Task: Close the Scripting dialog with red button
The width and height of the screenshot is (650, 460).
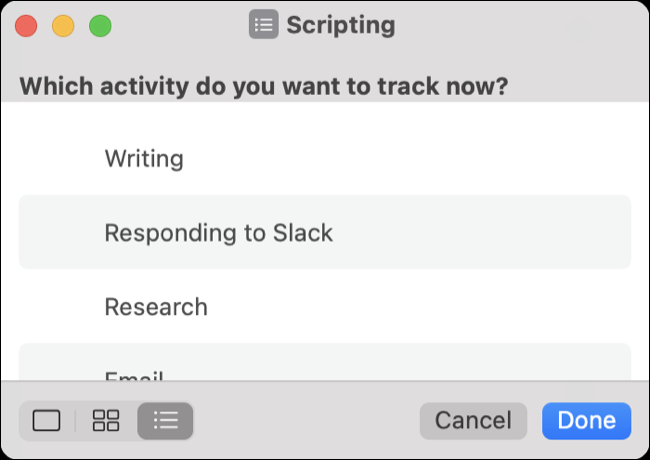Action: (27, 25)
